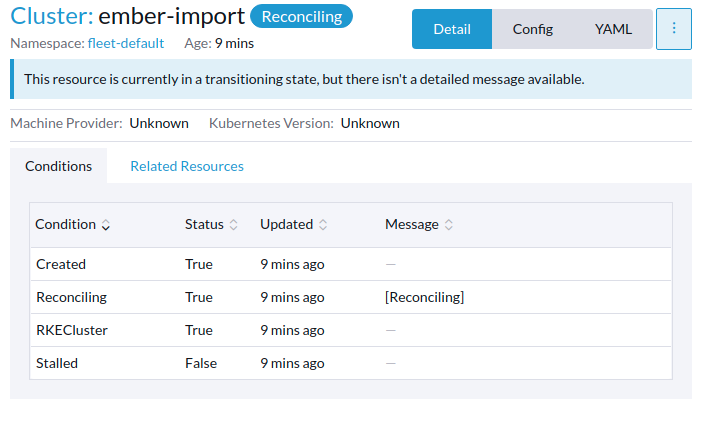Sort by Message column arrows
The image size is (703, 425).
(449, 225)
